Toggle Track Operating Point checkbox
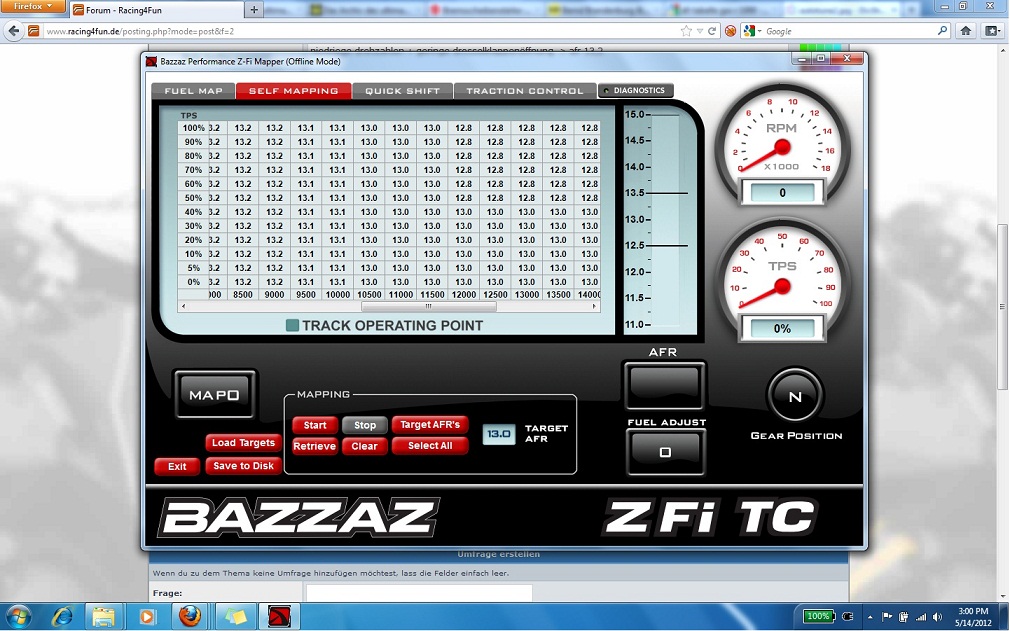The height and width of the screenshot is (631, 1010). click(x=292, y=325)
